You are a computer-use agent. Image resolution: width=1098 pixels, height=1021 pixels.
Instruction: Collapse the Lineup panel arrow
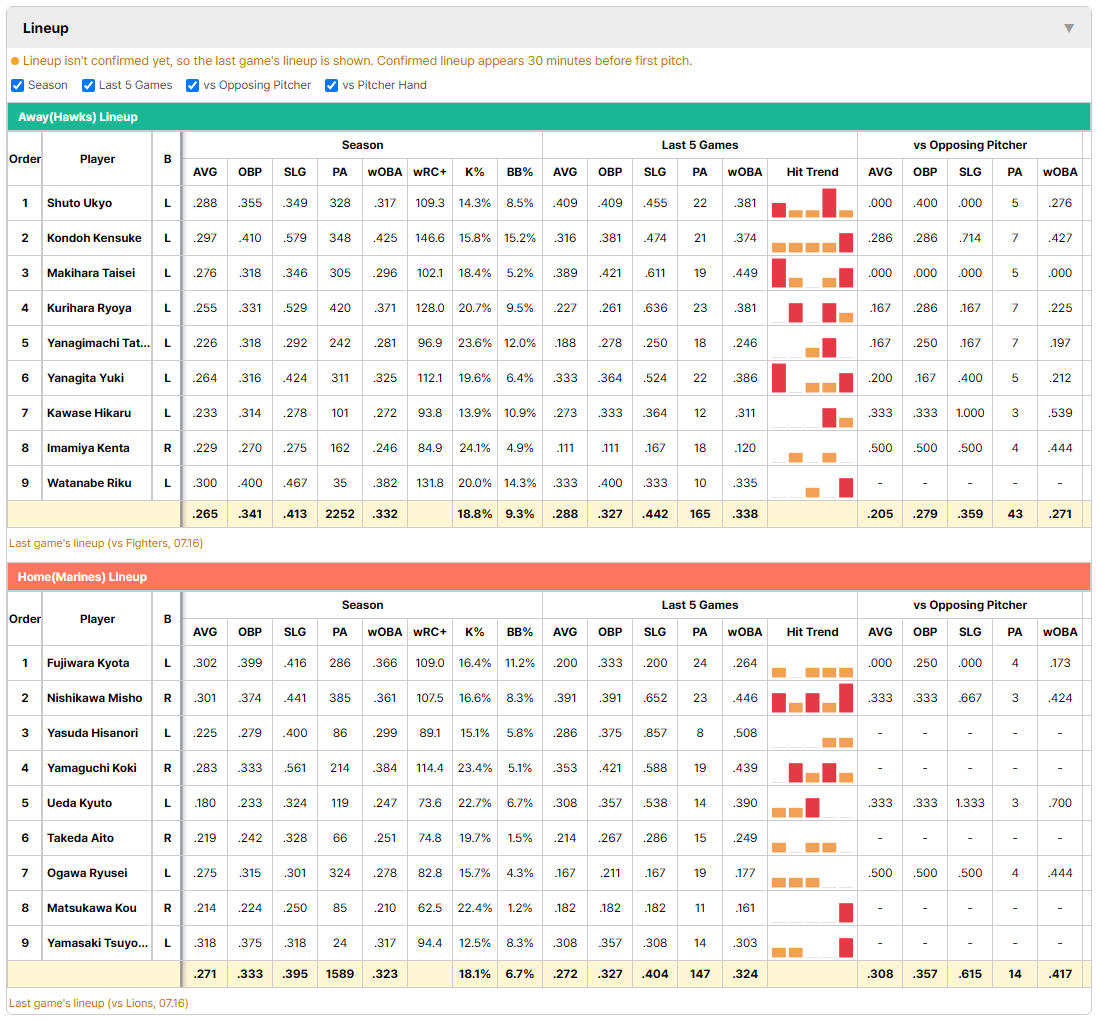click(1069, 28)
